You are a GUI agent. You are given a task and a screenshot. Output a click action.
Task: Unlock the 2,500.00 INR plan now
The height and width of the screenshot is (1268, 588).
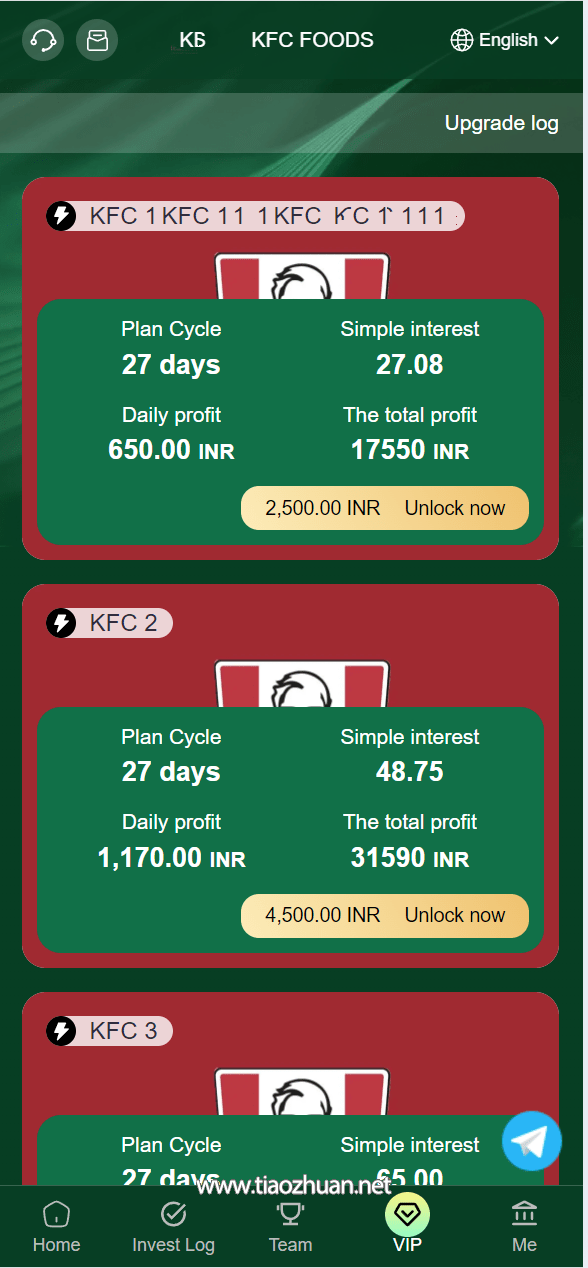[385, 508]
